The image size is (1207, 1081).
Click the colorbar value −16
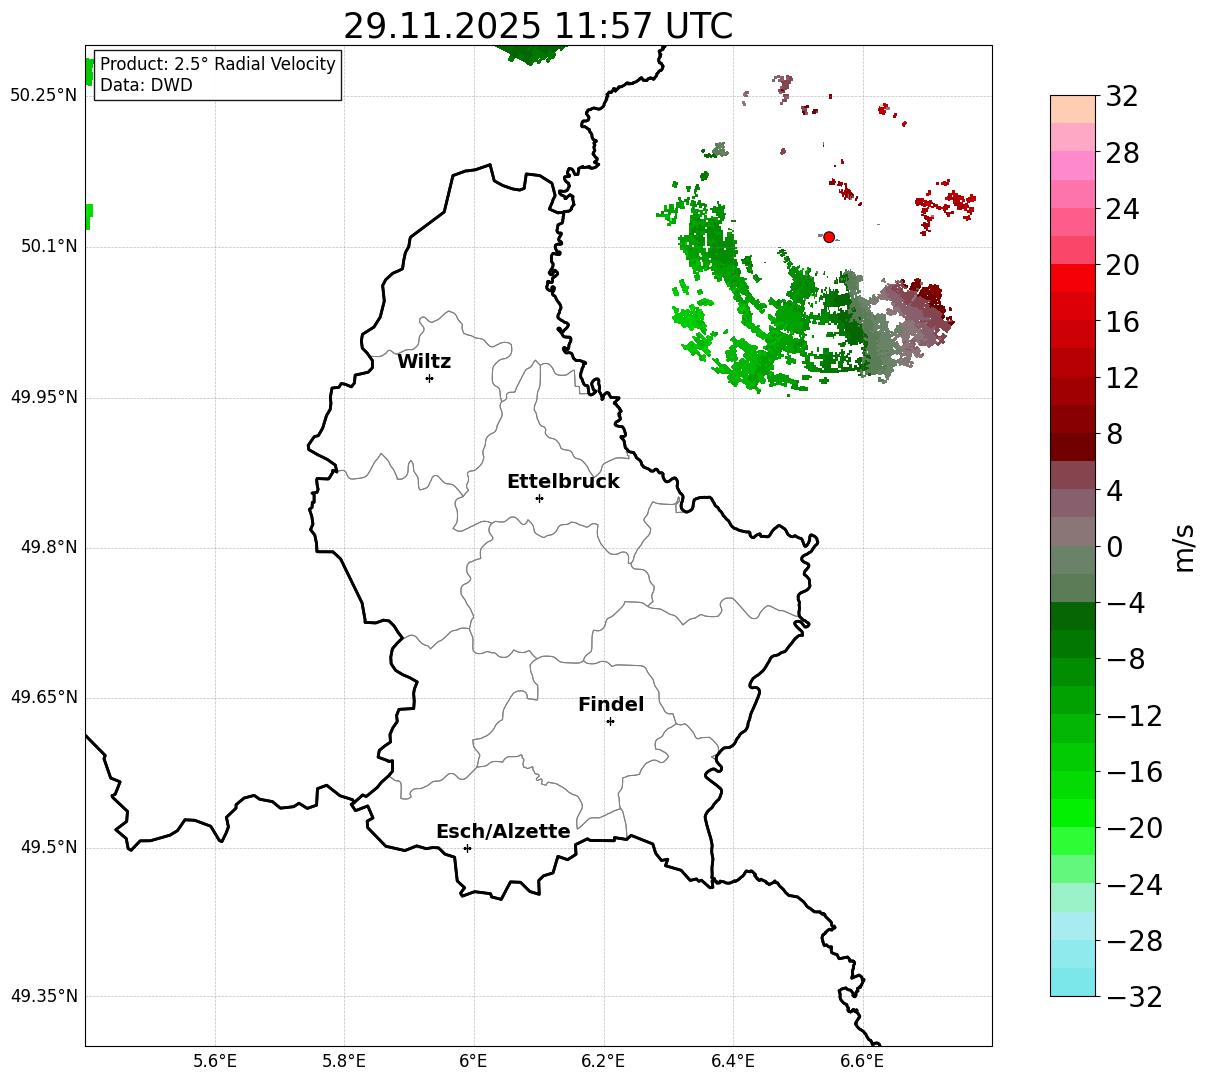(x=1134, y=772)
